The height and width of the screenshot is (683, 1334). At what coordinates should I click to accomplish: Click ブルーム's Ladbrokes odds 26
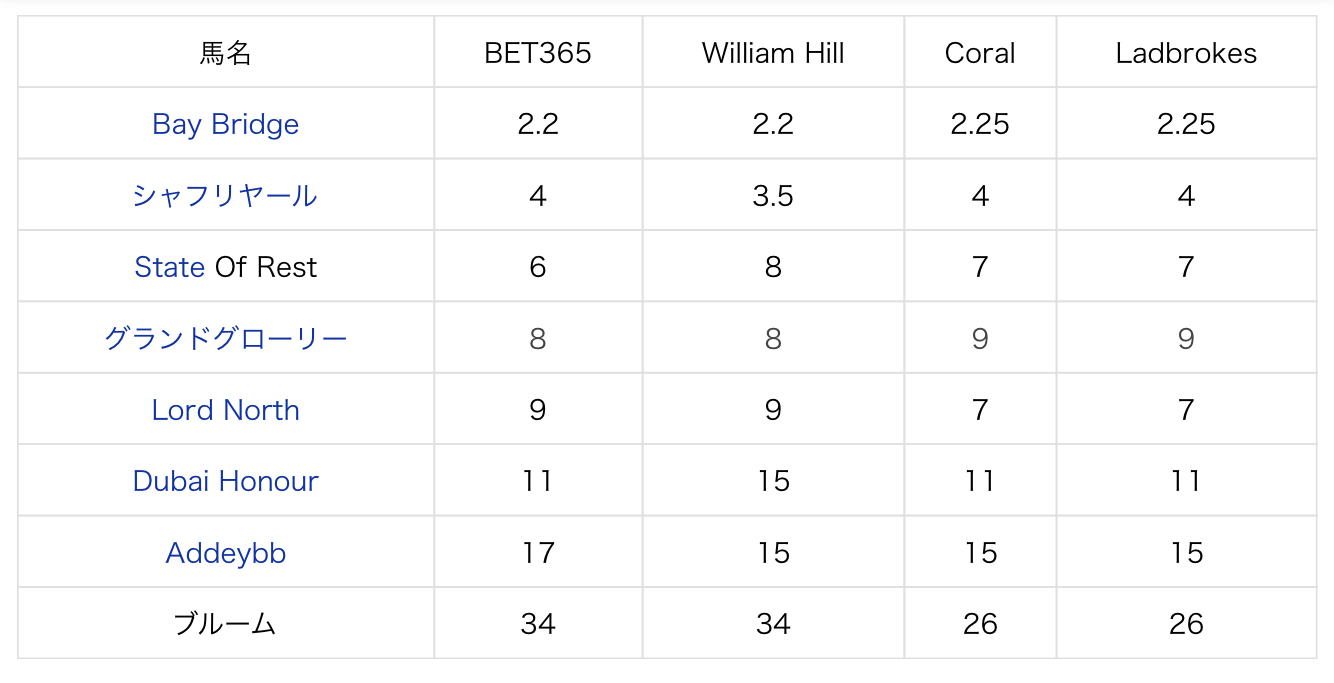1186,624
